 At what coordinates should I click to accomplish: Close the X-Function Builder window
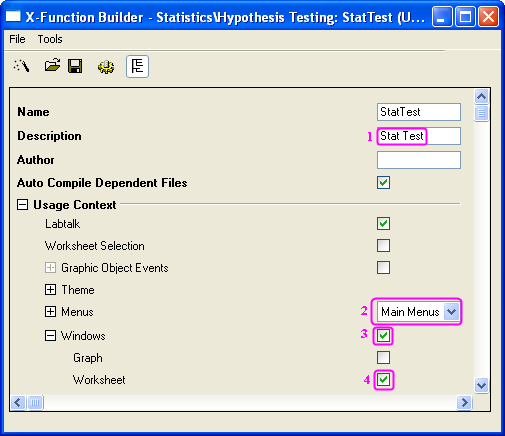(488, 17)
